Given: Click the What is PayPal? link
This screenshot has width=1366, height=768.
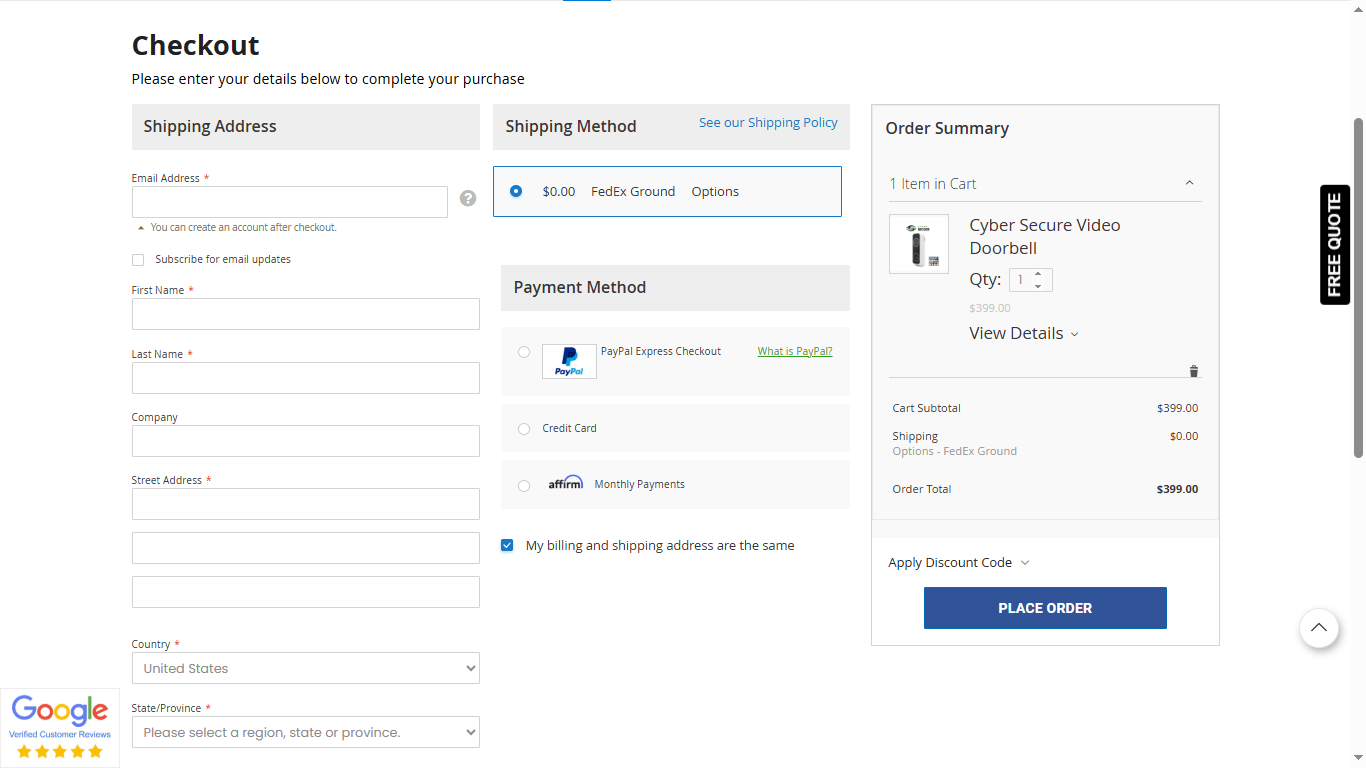Looking at the screenshot, I should click(795, 351).
